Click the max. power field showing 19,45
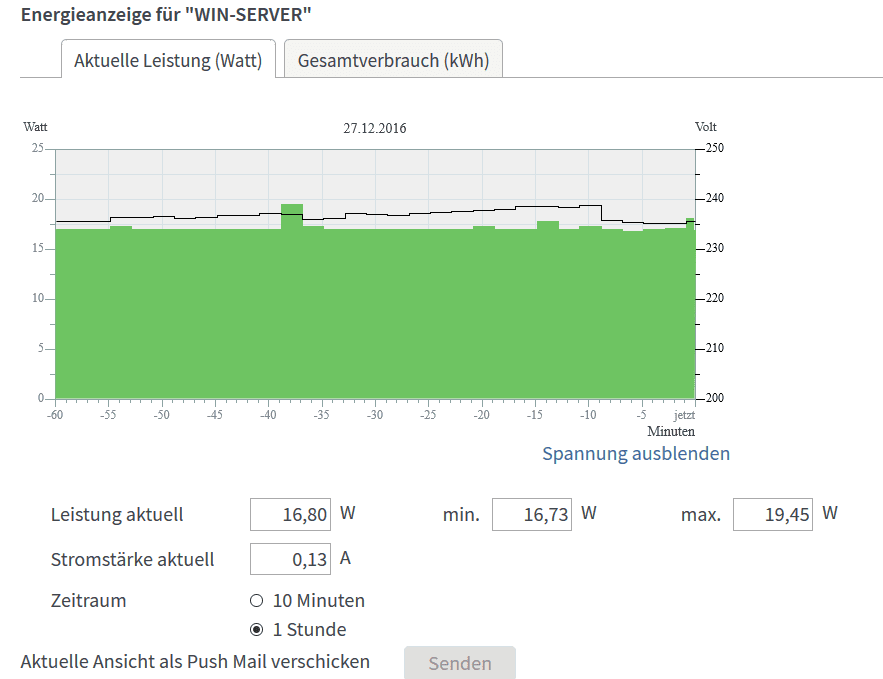 [773, 514]
